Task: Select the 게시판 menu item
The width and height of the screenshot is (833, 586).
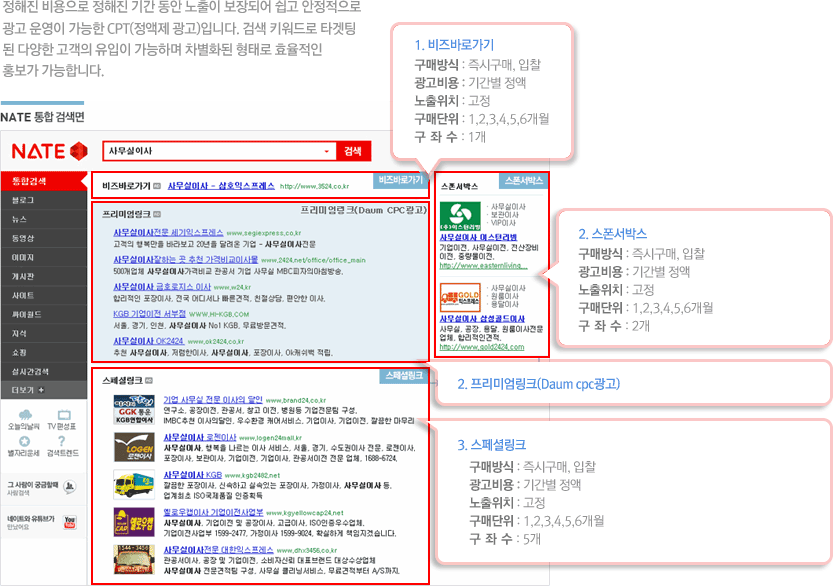Action: (x=44, y=276)
